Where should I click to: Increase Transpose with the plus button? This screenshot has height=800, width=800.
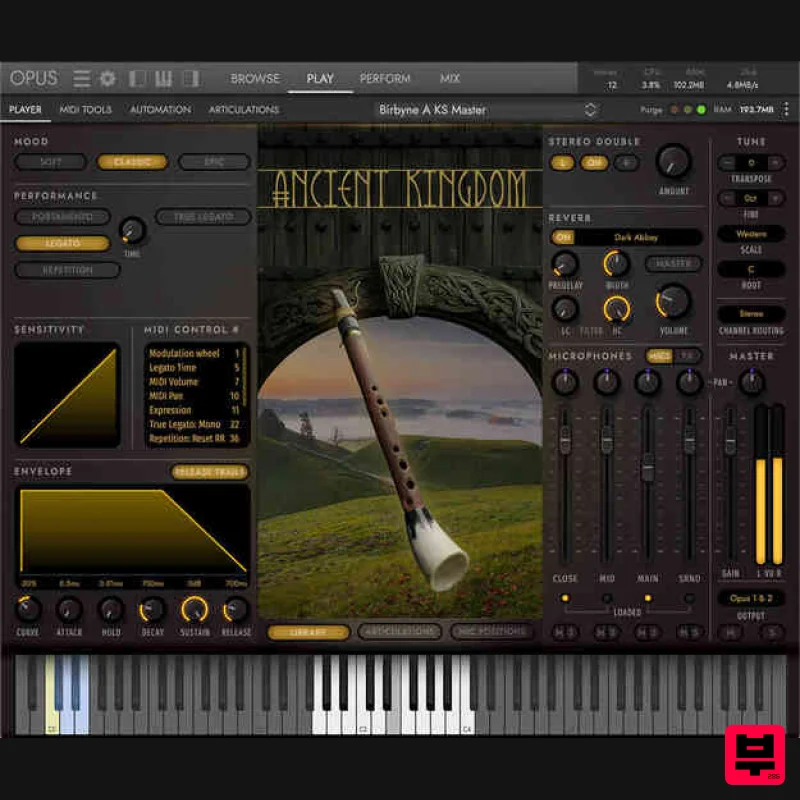point(776,163)
